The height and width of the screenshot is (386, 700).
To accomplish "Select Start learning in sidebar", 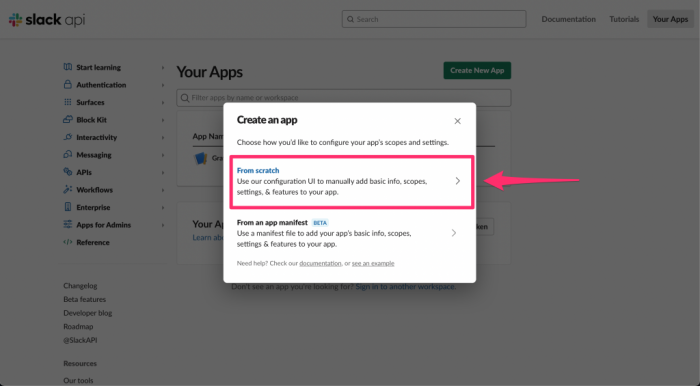I will click(98, 67).
